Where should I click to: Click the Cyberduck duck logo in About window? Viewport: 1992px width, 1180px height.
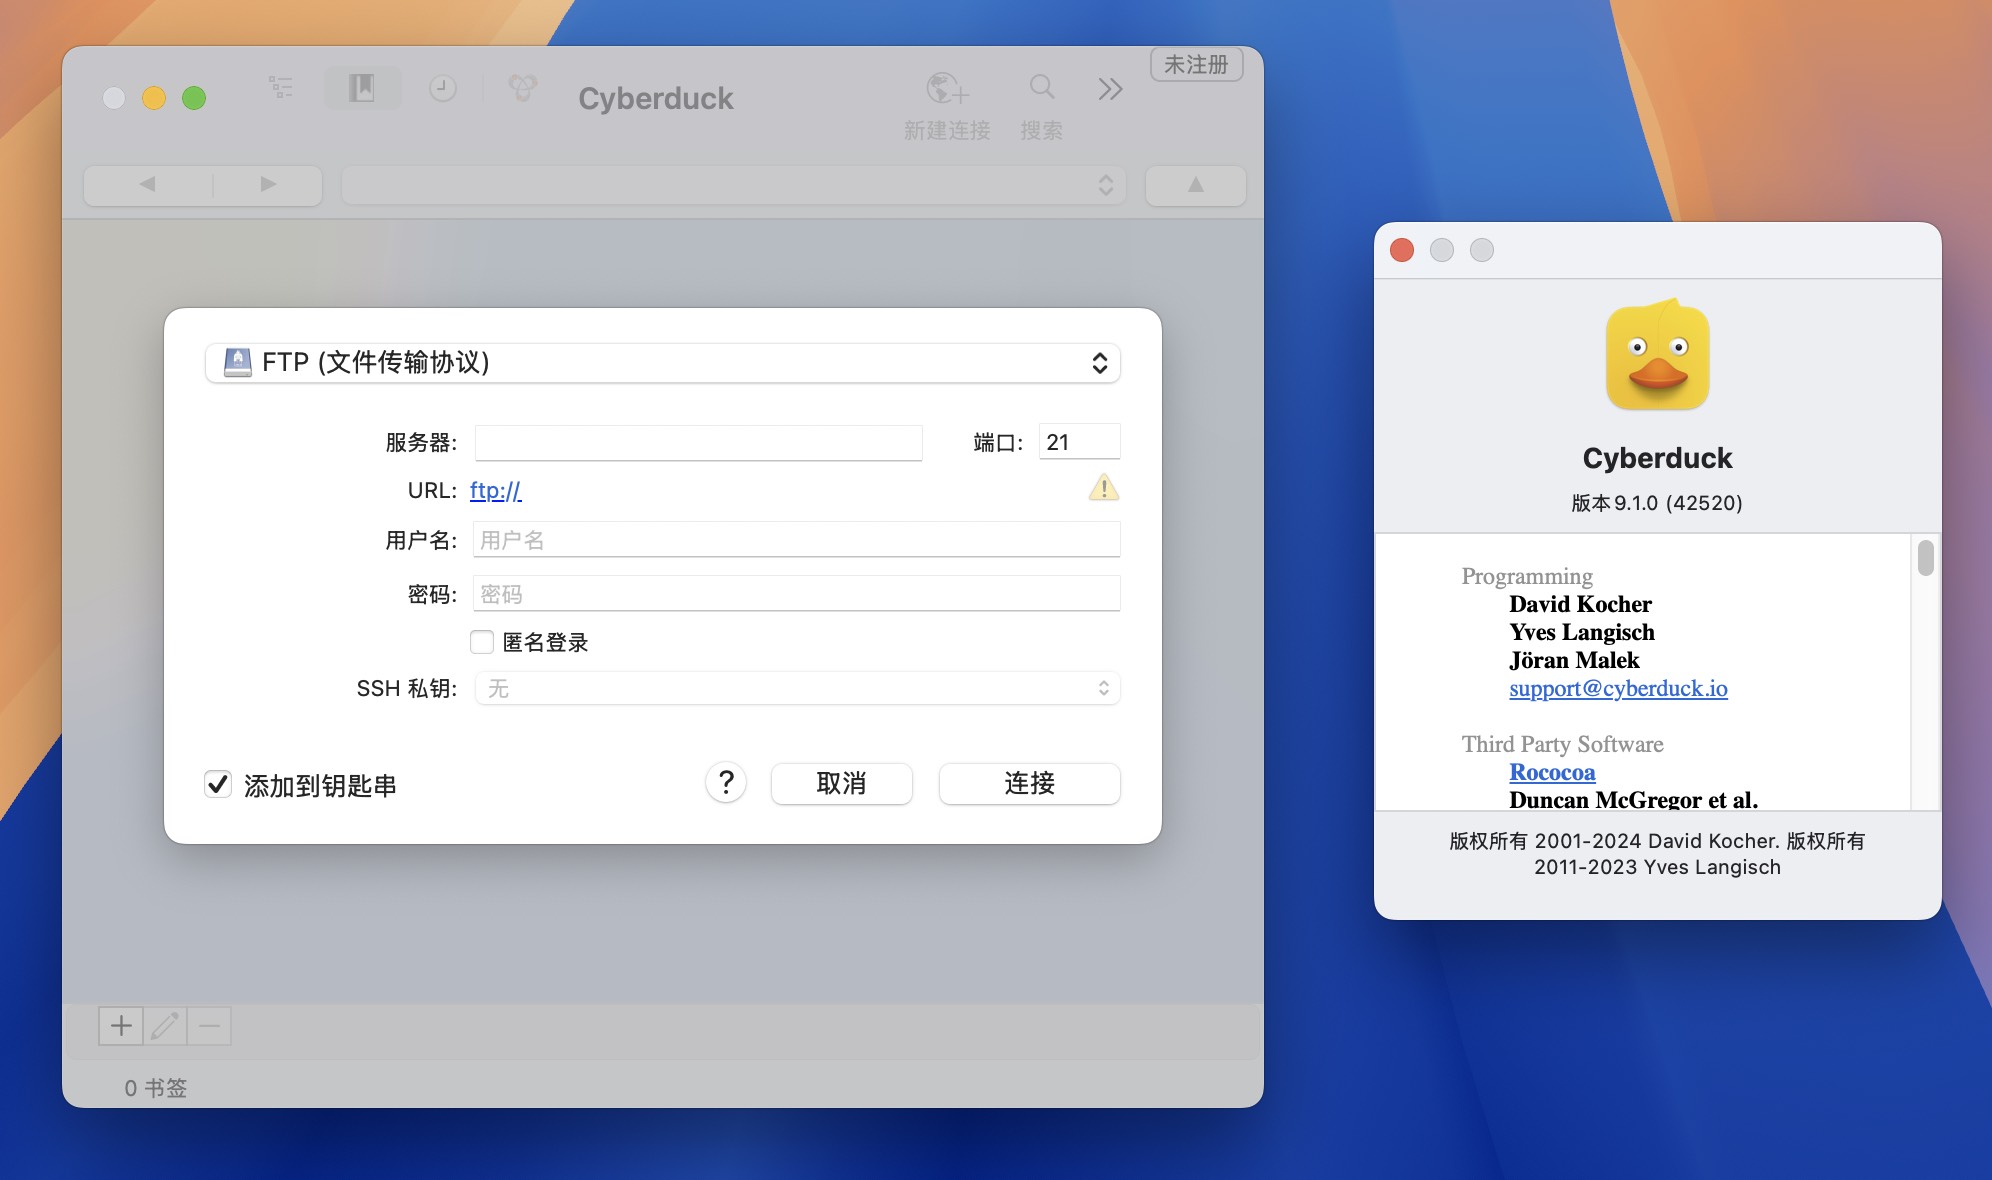click(x=1657, y=355)
